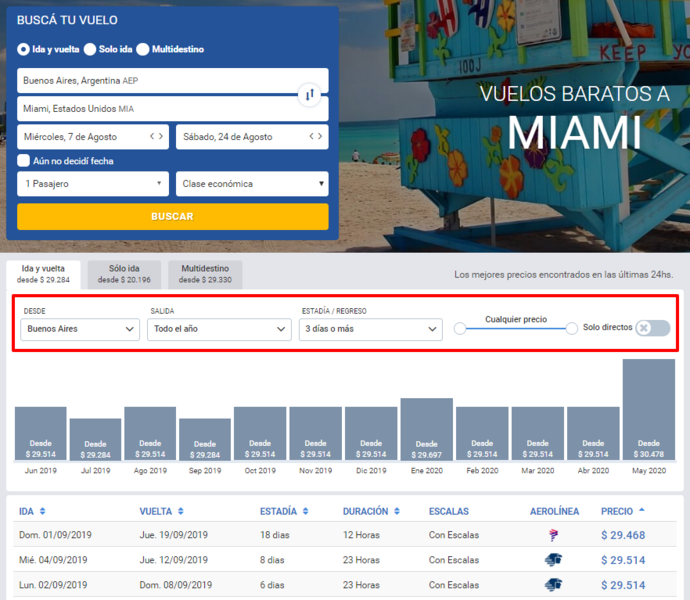The height and width of the screenshot is (600, 690).
Task: Open the Miércoles, 7 de Agosto date field
Action: click(x=93, y=137)
